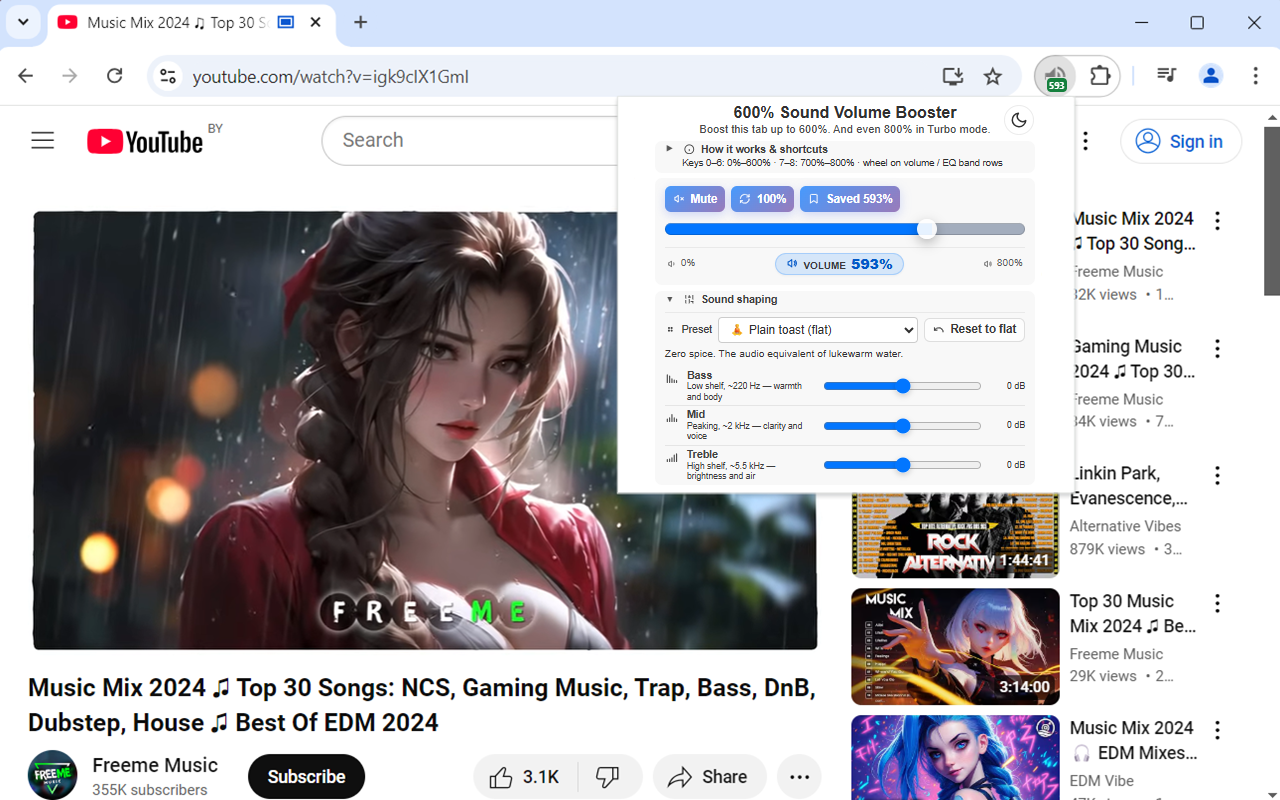This screenshot has height=800, width=1280.
Task: Go forward to the next page
Action: (x=70, y=76)
